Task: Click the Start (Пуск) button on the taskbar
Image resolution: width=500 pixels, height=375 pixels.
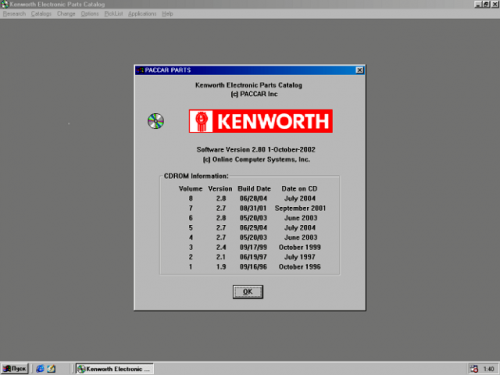Action: tap(15, 369)
